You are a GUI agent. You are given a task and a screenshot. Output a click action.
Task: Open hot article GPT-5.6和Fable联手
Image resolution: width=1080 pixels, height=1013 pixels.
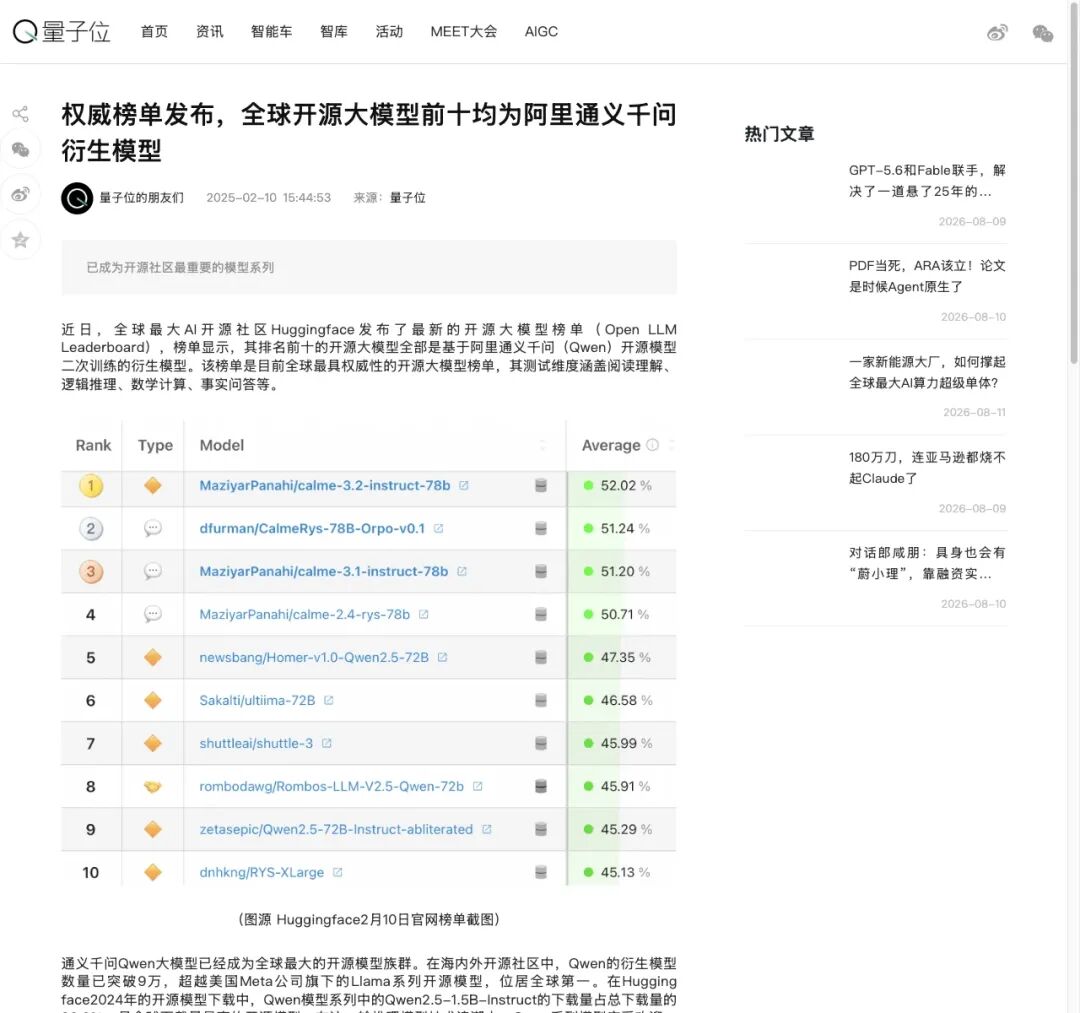[x=926, y=180]
